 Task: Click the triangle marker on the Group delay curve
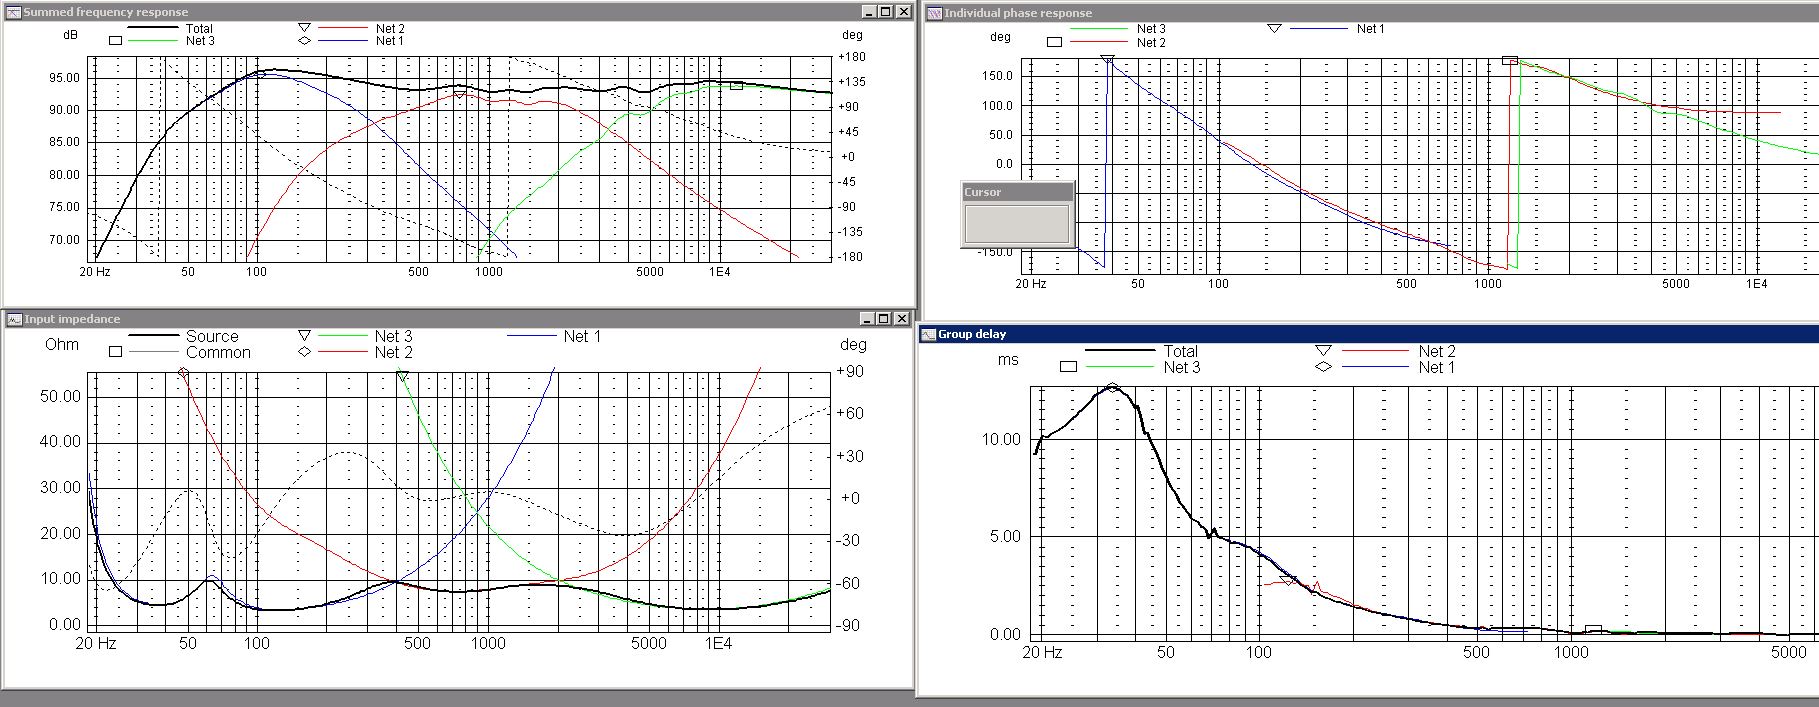pyautogui.click(x=1288, y=580)
